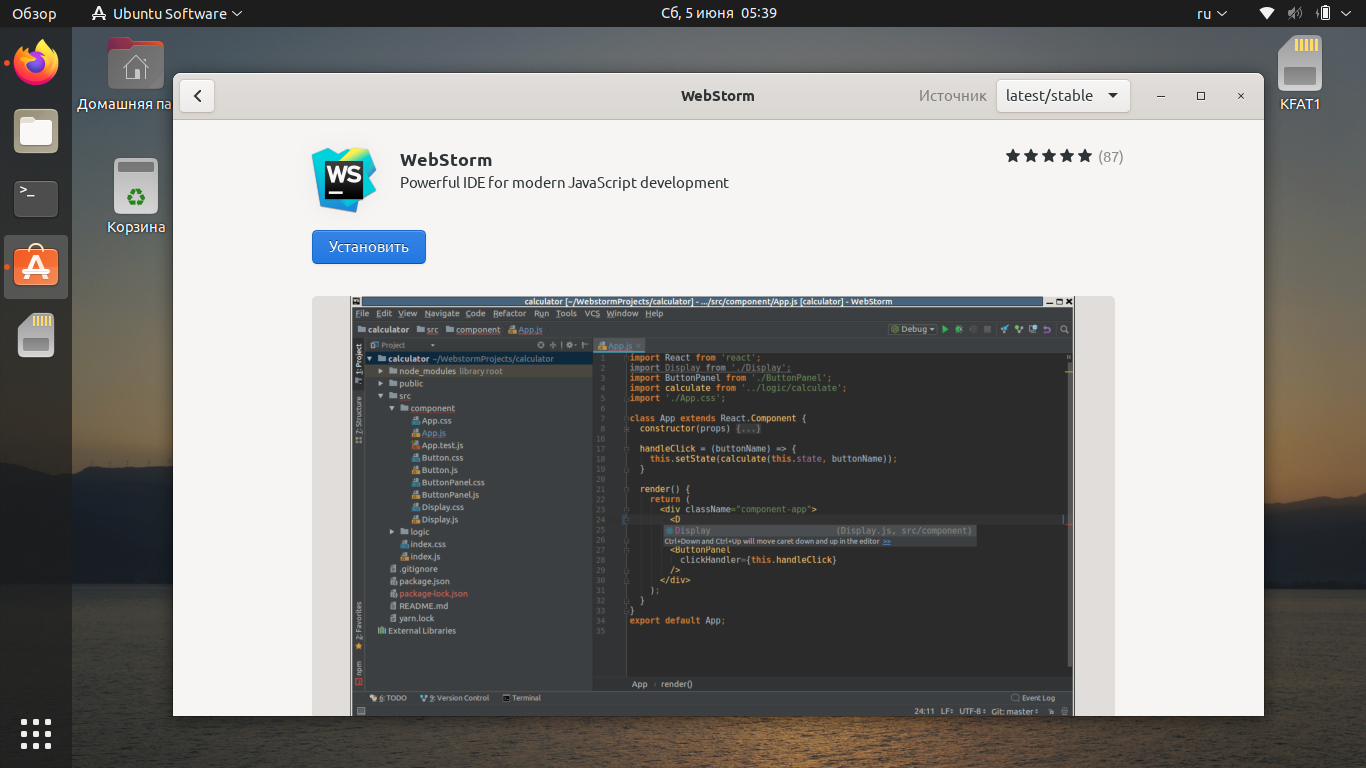The image size is (1366, 768).
Task: Launch Terminal from the dock
Action: tap(36, 198)
